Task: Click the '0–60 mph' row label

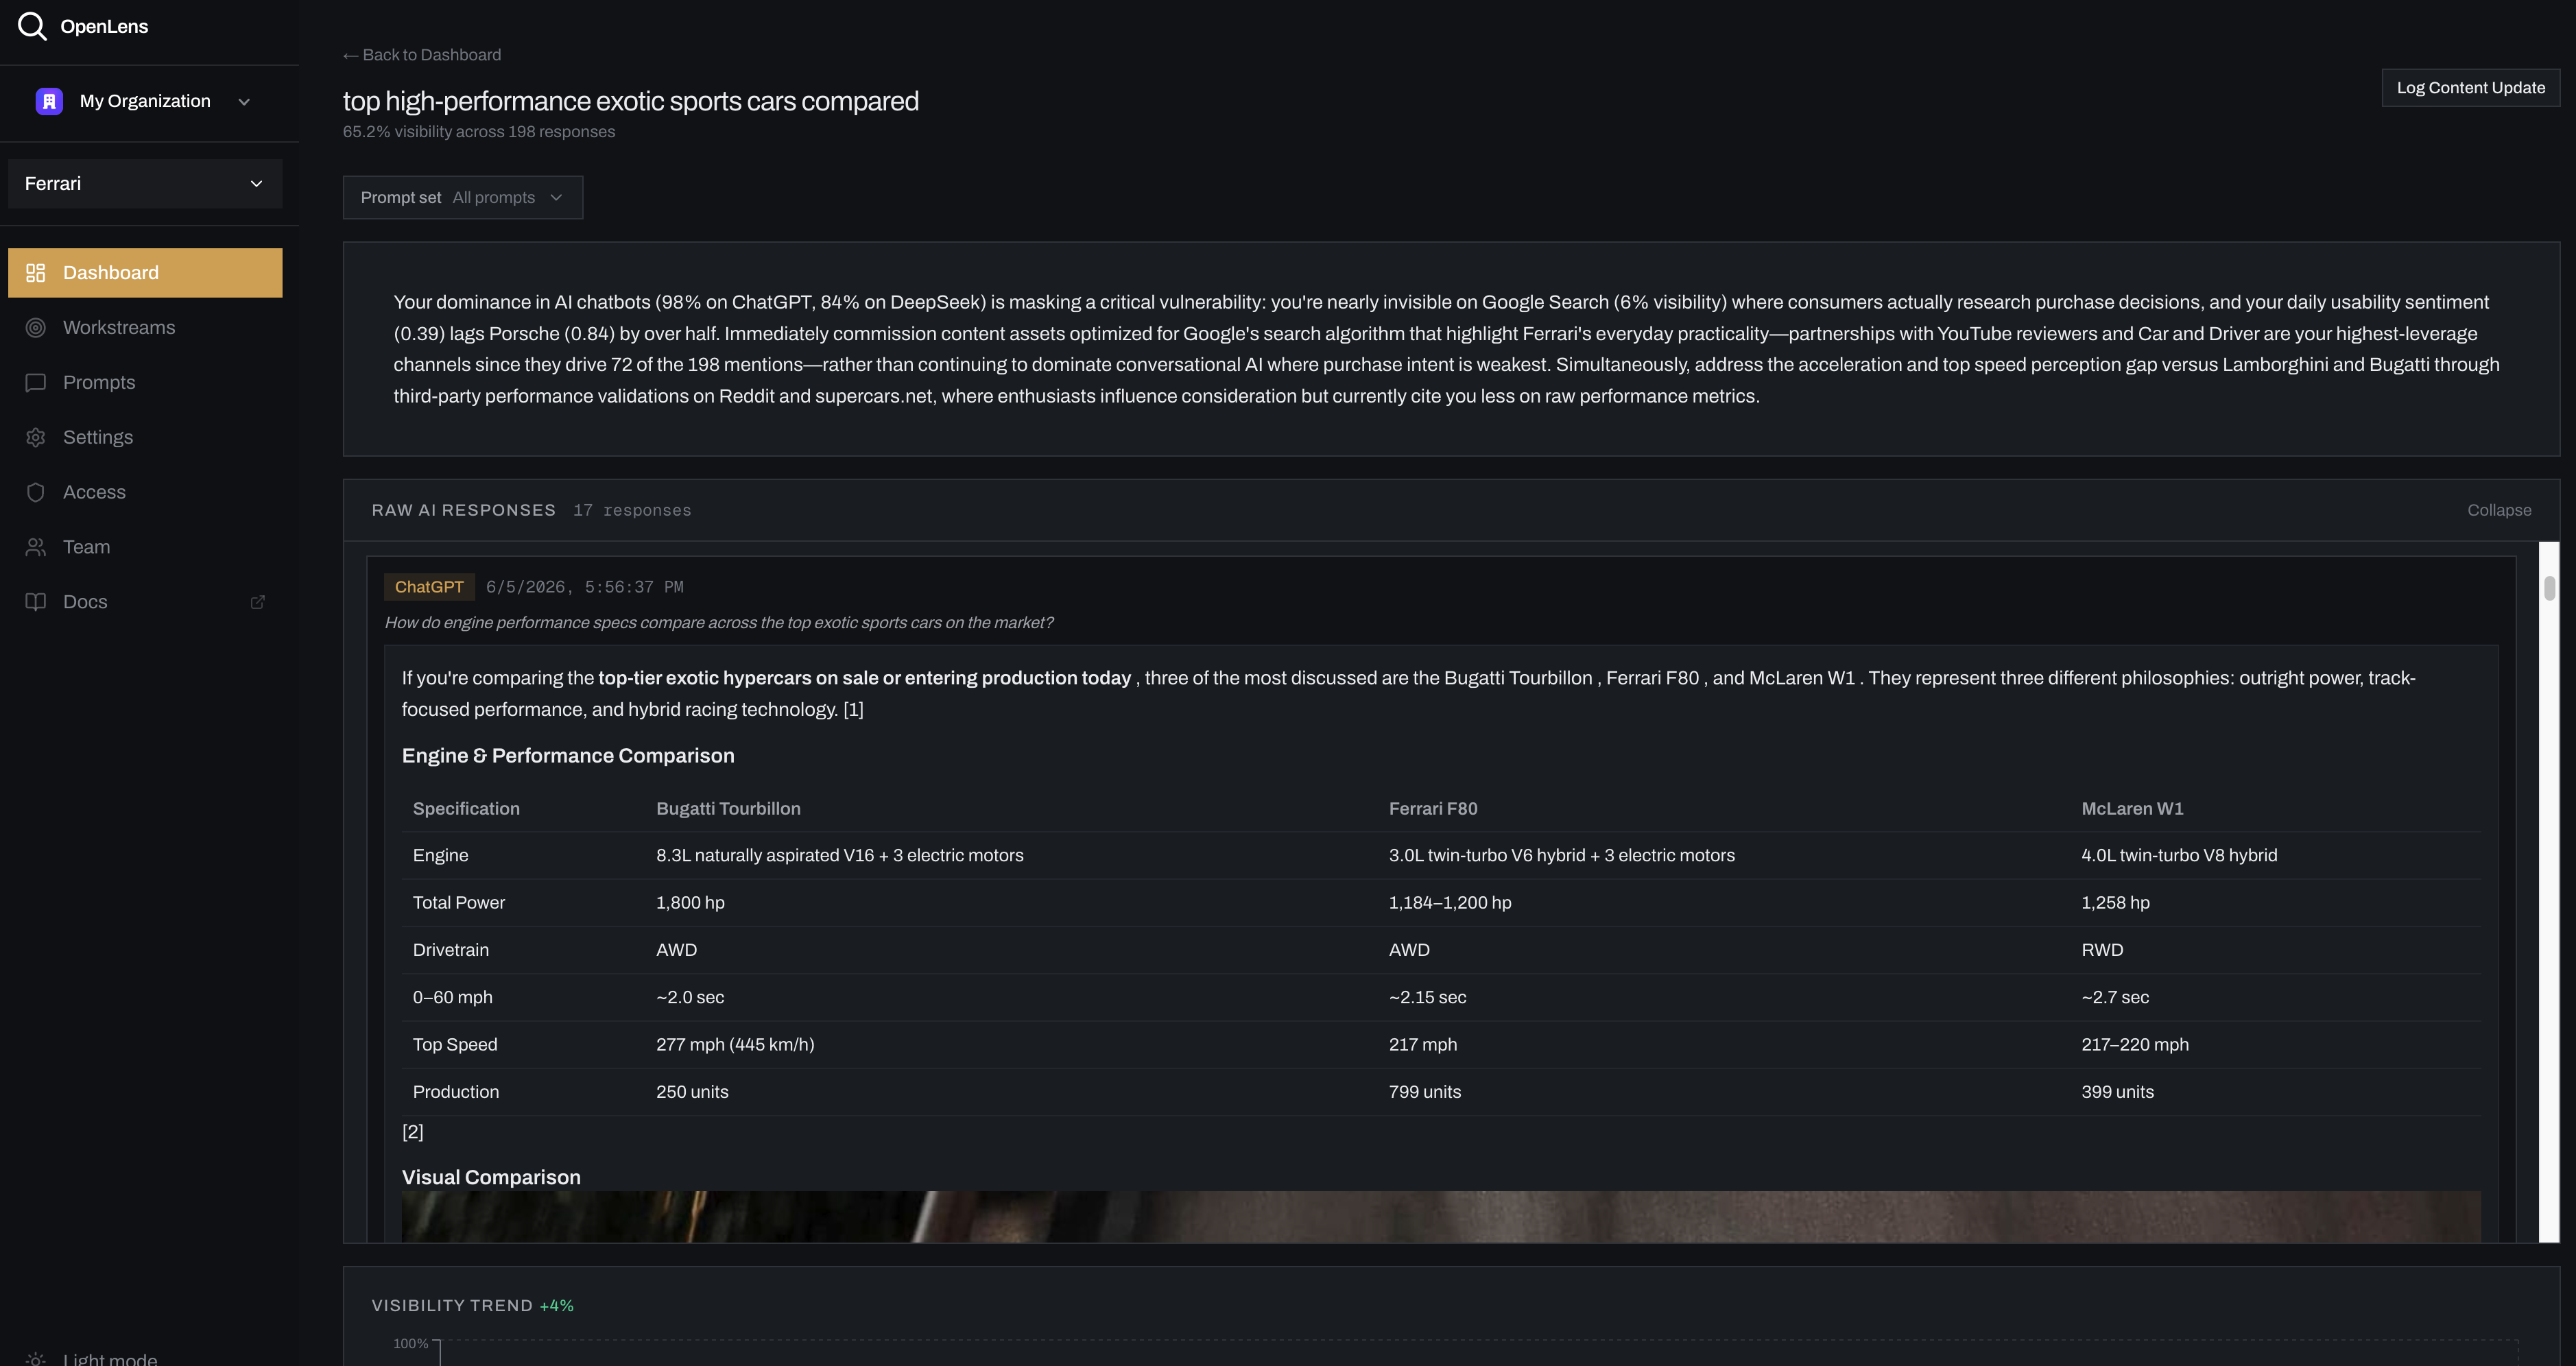Action: click(452, 998)
